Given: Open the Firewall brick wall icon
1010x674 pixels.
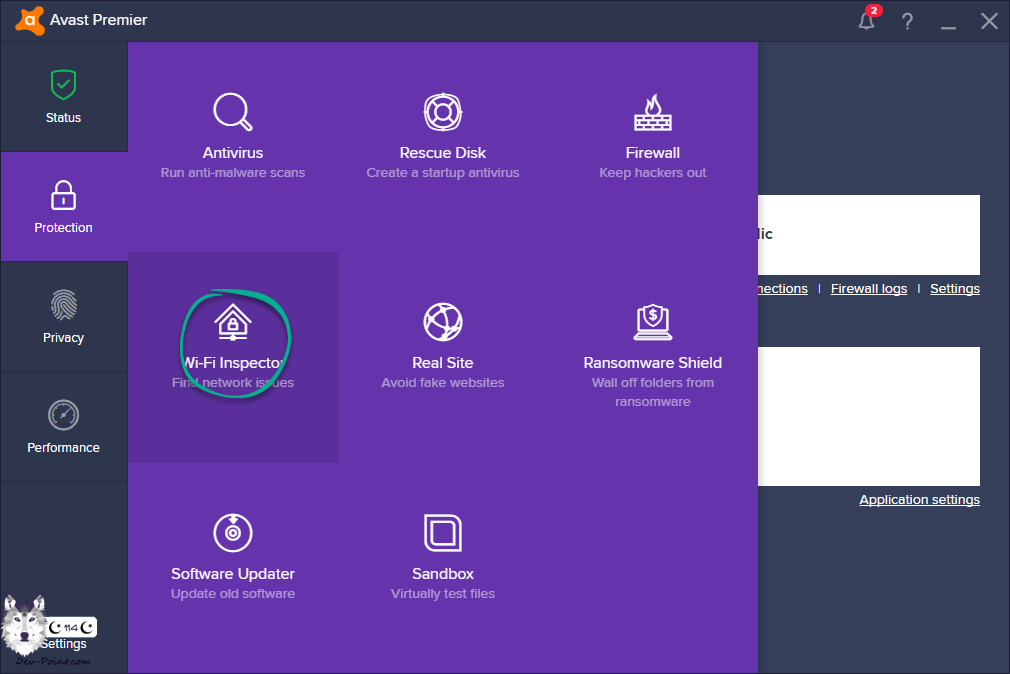Looking at the screenshot, I should [653, 112].
